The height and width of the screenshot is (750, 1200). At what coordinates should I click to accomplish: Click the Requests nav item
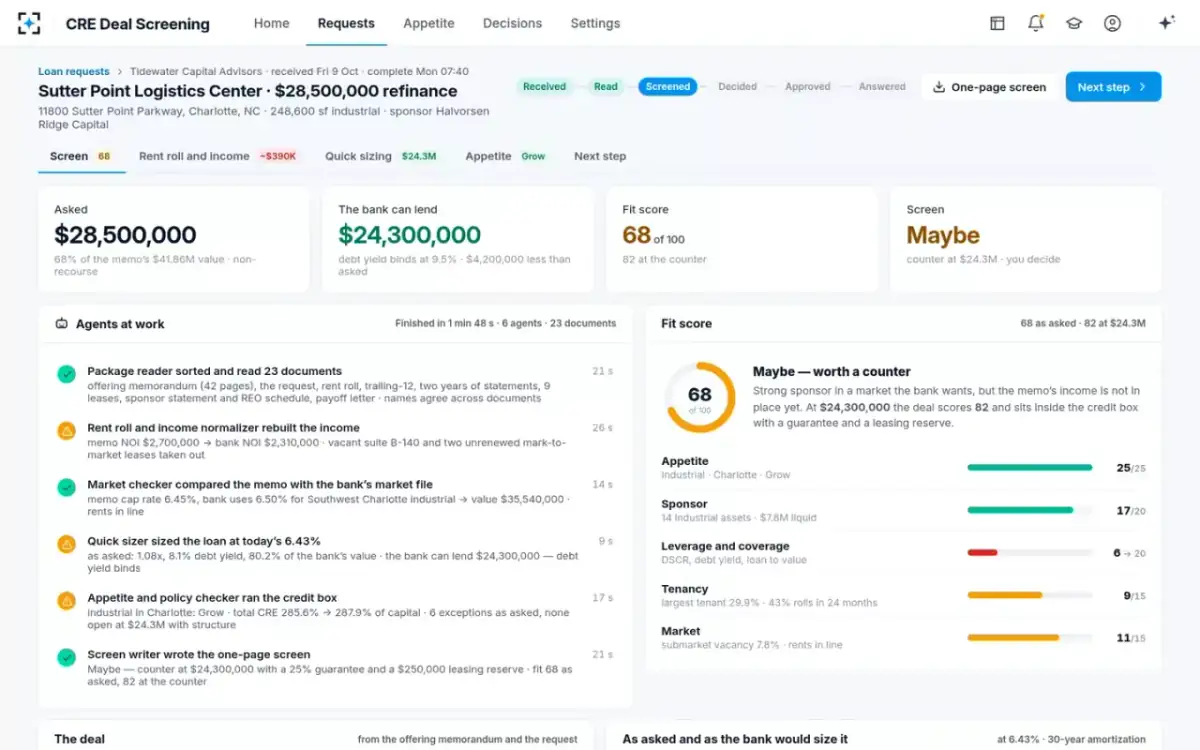[x=346, y=23]
